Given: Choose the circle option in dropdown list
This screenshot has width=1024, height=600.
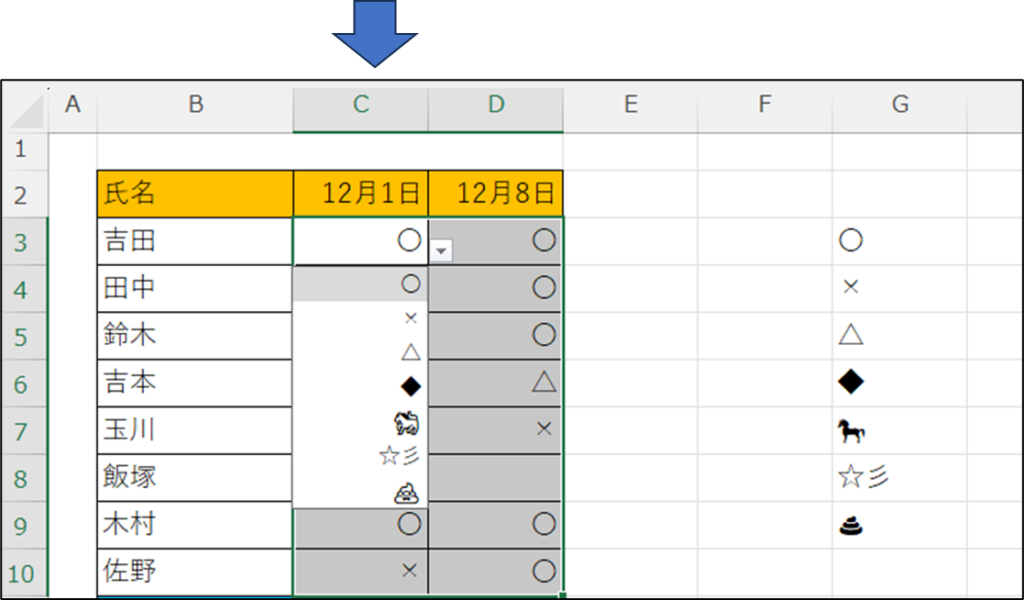Looking at the screenshot, I should pos(360,284).
